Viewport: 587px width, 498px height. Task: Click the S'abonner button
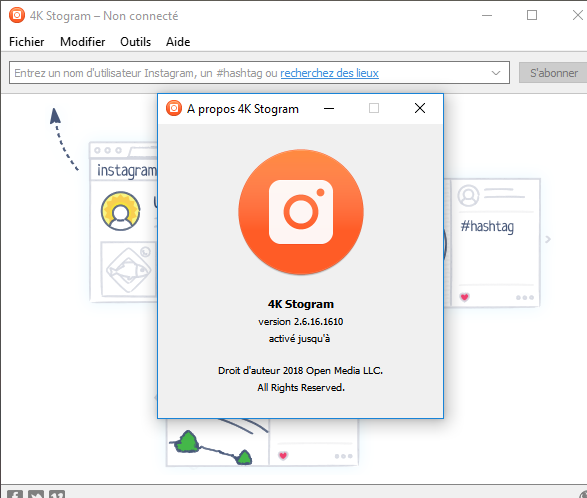(553, 73)
